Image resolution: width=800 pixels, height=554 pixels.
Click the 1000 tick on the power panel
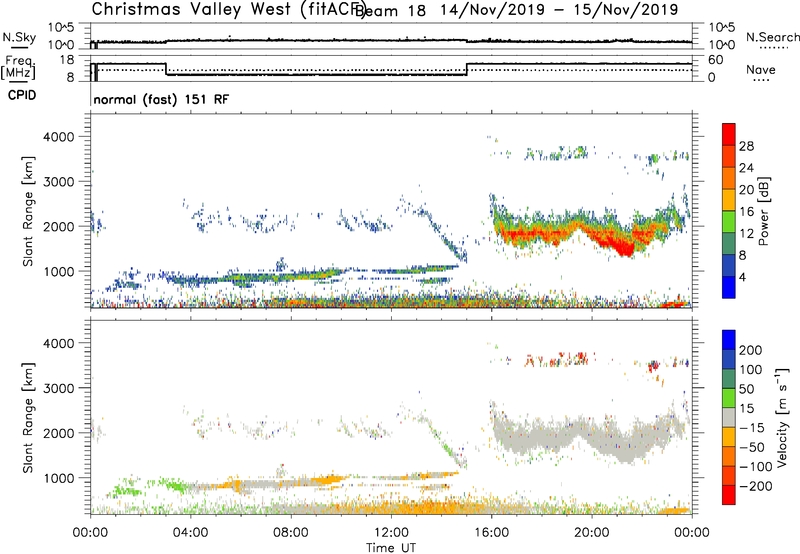[x=60, y=271]
